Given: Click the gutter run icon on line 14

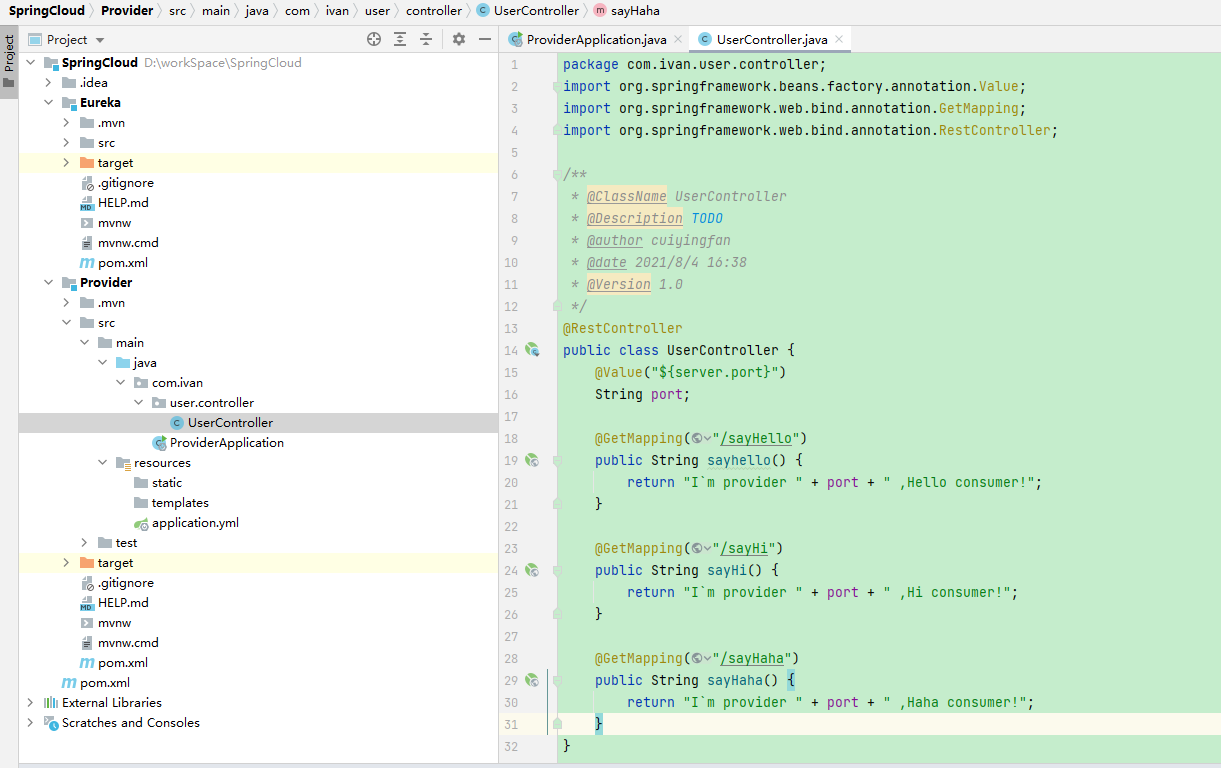Looking at the screenshot, I should pos(532,350).
